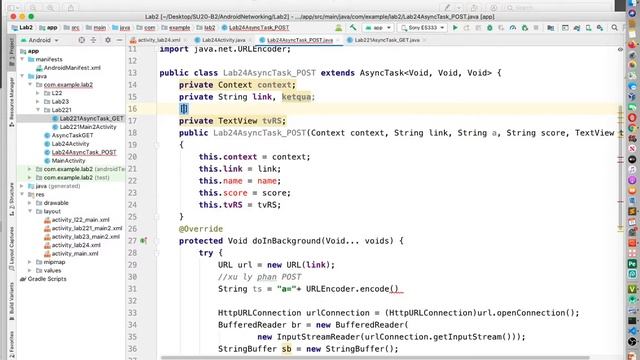Click line number 16 in the gutter
This screenshot has width=640, height=360.
point(132,109)
